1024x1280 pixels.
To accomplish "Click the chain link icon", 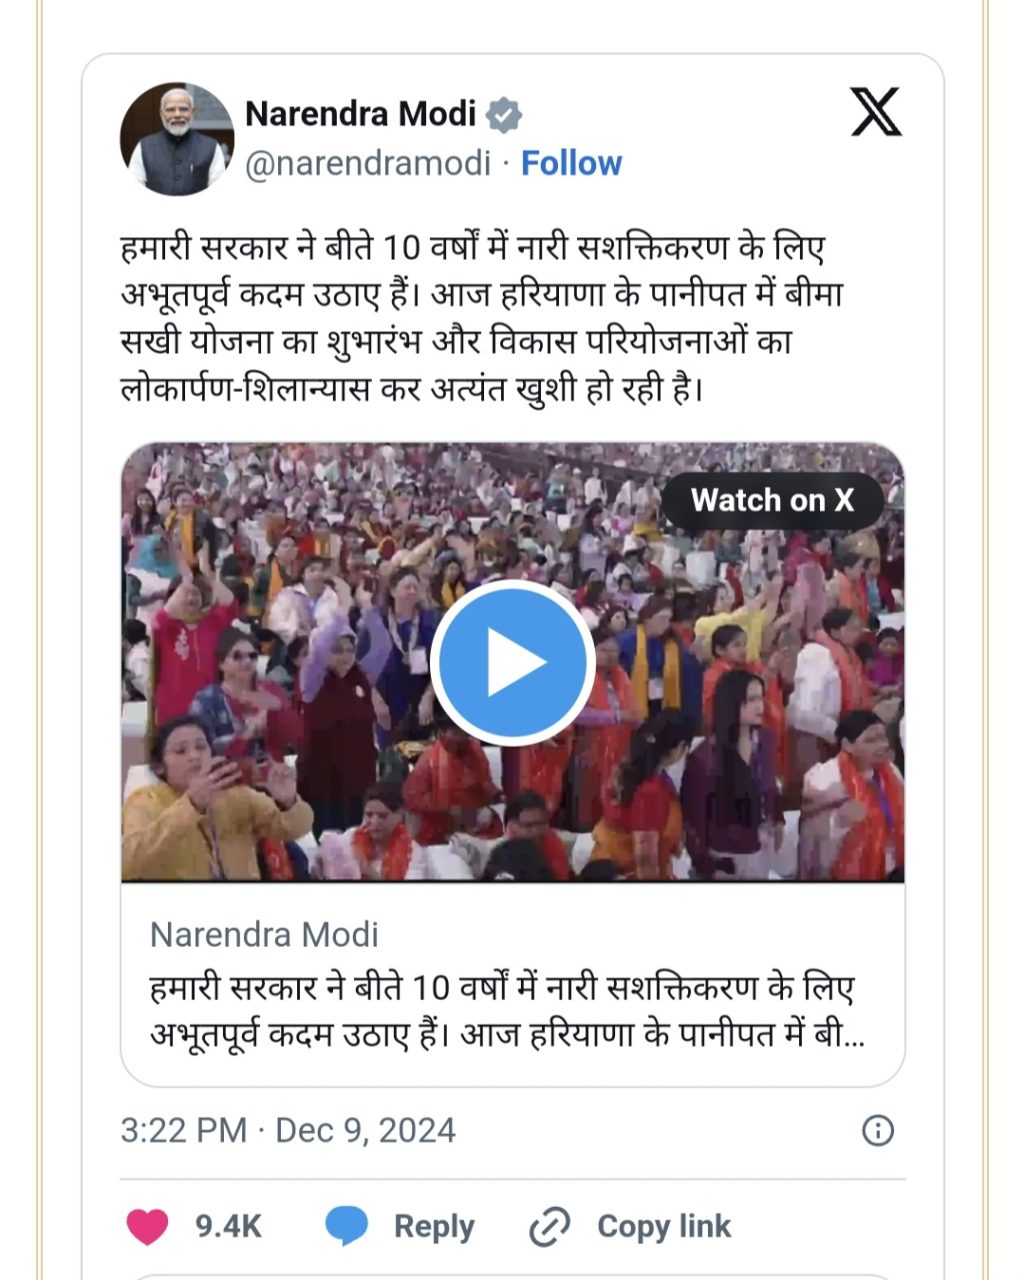I will (x=549, y=1227).
